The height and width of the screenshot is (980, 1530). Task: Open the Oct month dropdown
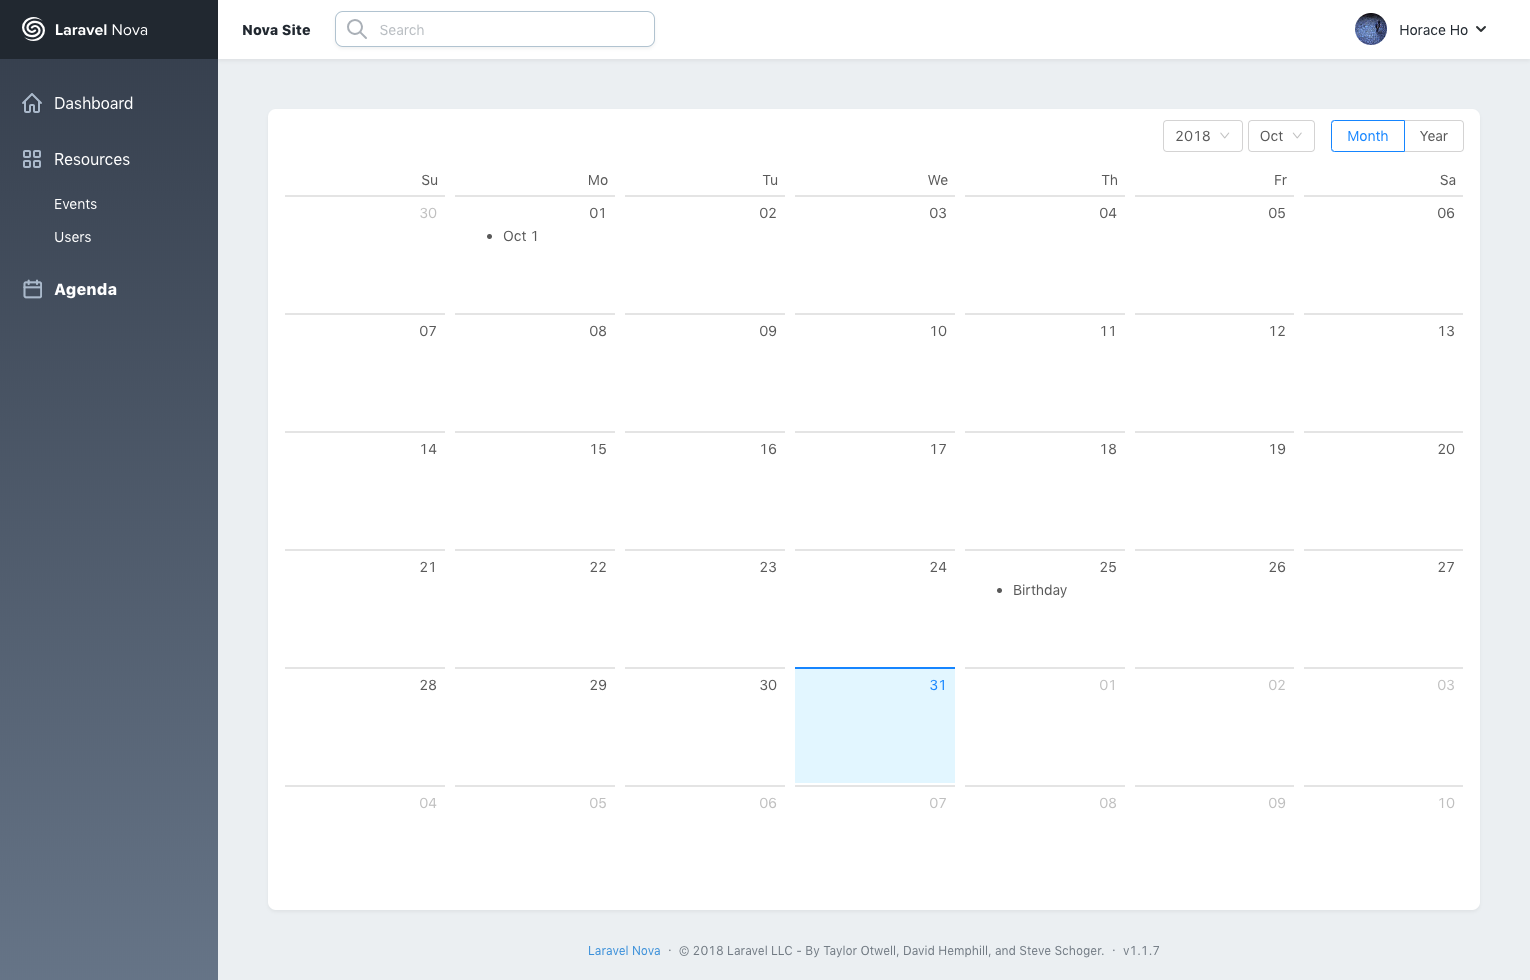(1280, 136)
